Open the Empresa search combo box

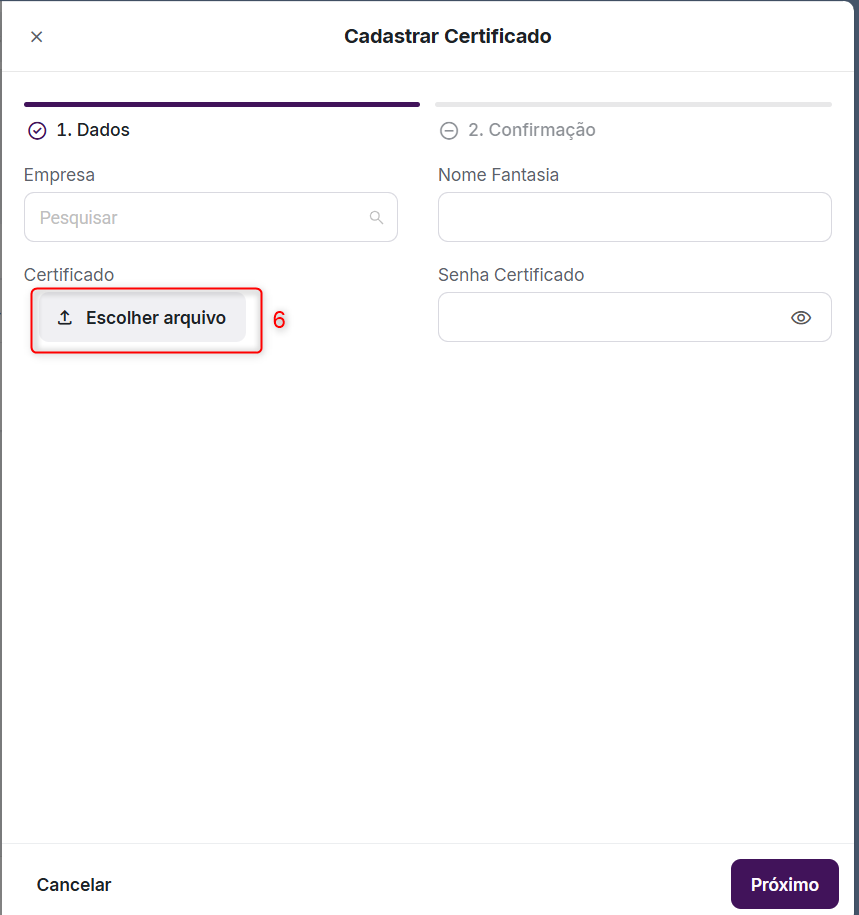[200, 218]
